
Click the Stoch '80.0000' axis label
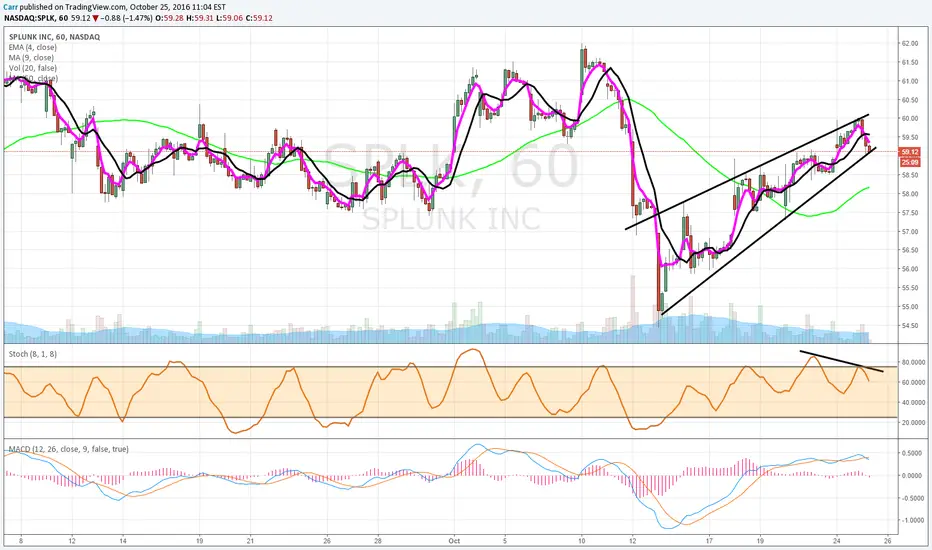pyautogui.click(x=913, y=362)
